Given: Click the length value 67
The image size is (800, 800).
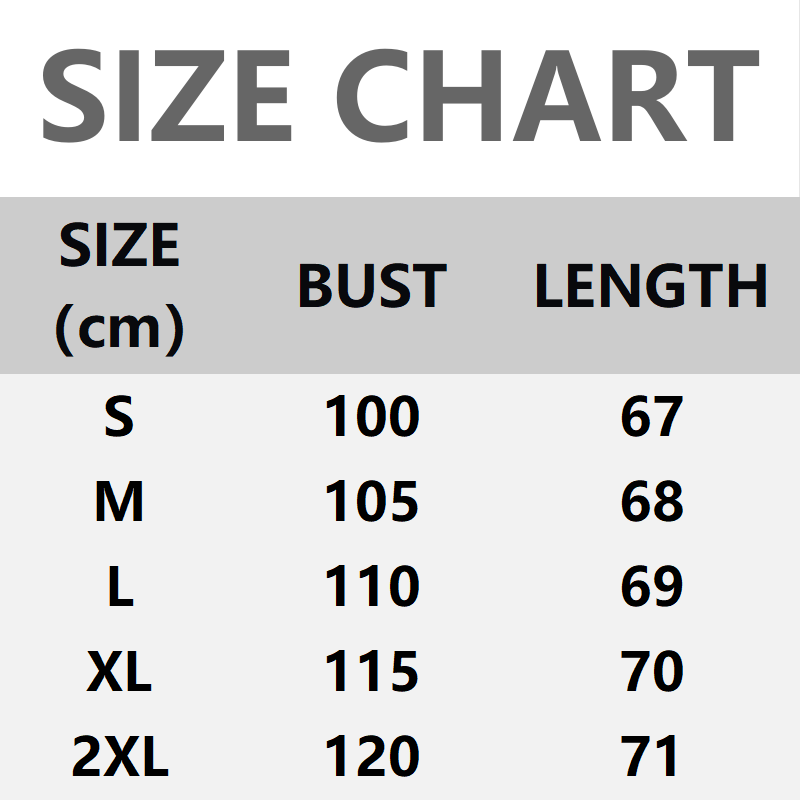Looking at the screenshot, I should click(x=651, y=417).
